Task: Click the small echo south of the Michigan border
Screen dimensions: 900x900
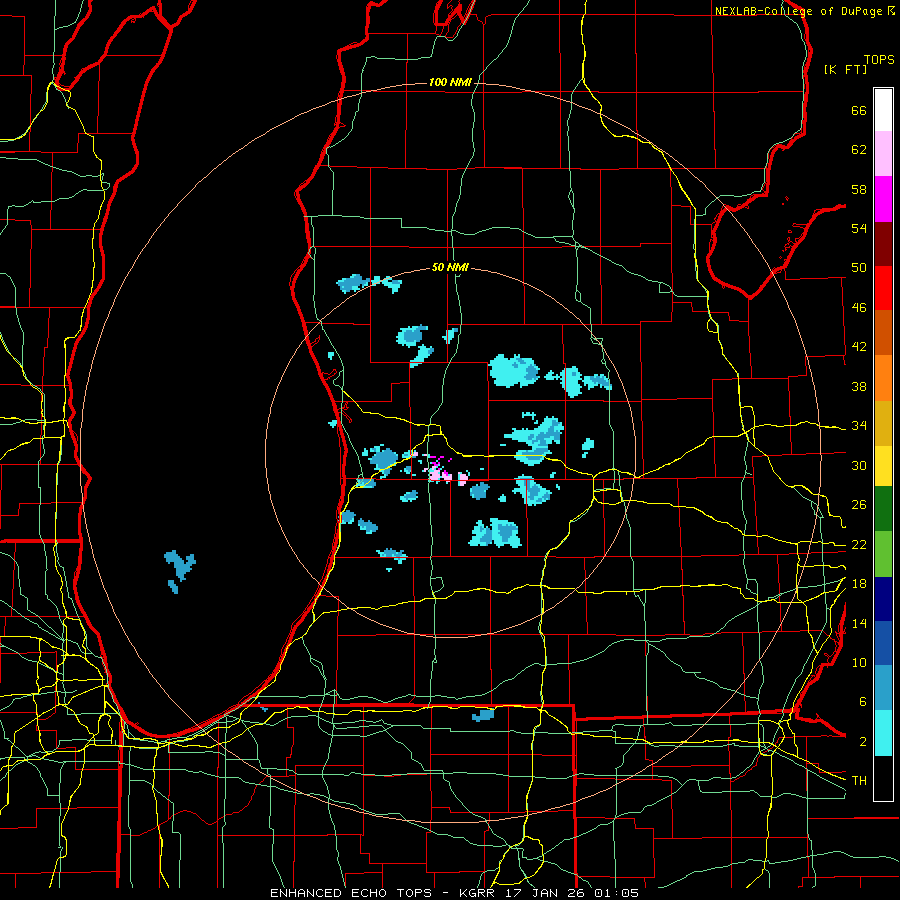Action: point(483,715)
